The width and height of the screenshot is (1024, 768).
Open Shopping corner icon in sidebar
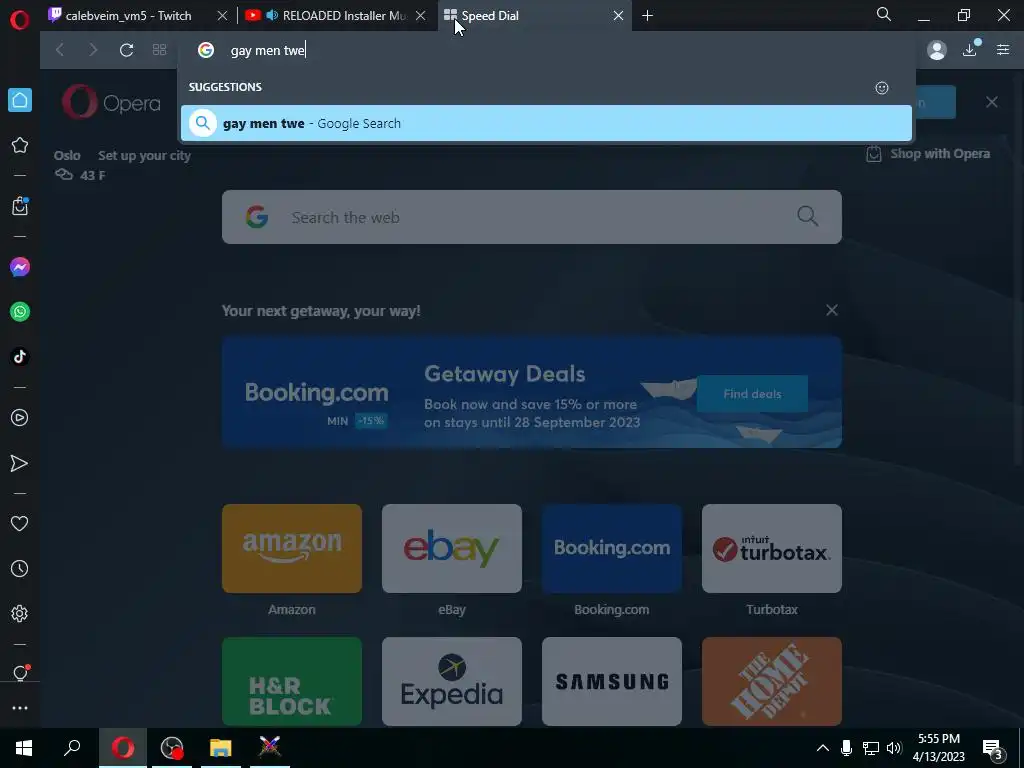(20, 206)
